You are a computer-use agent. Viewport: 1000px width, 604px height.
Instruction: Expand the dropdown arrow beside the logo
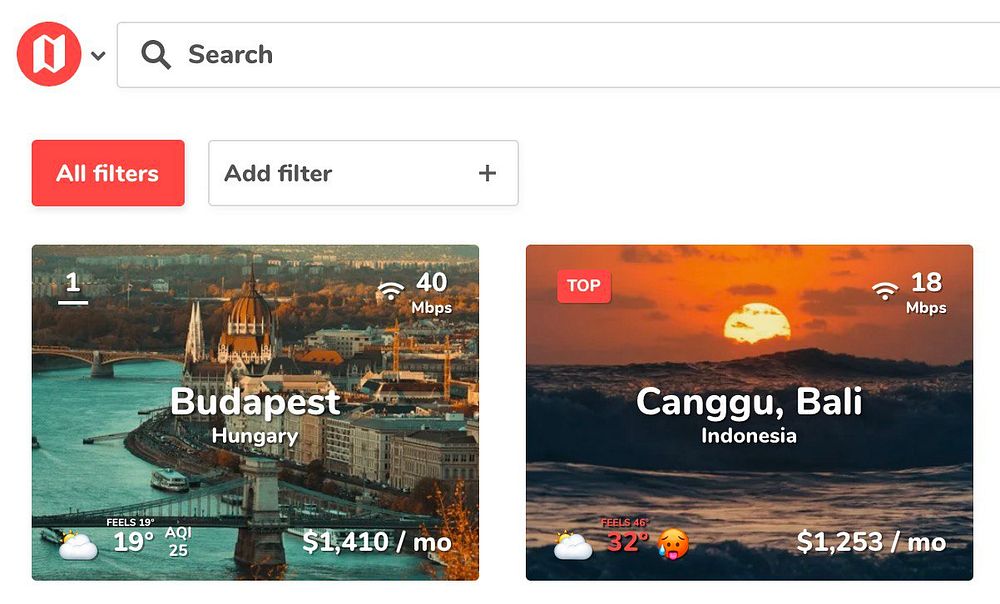98,56
